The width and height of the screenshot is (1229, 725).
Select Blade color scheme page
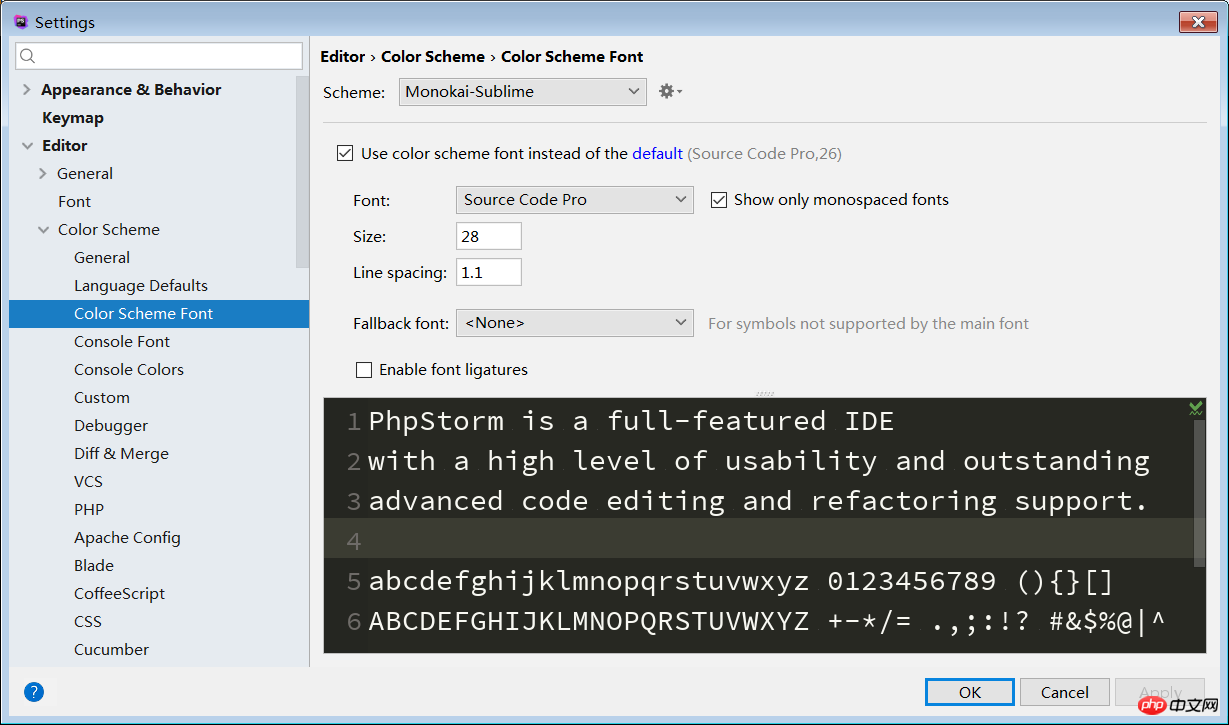tap(94, 566)
